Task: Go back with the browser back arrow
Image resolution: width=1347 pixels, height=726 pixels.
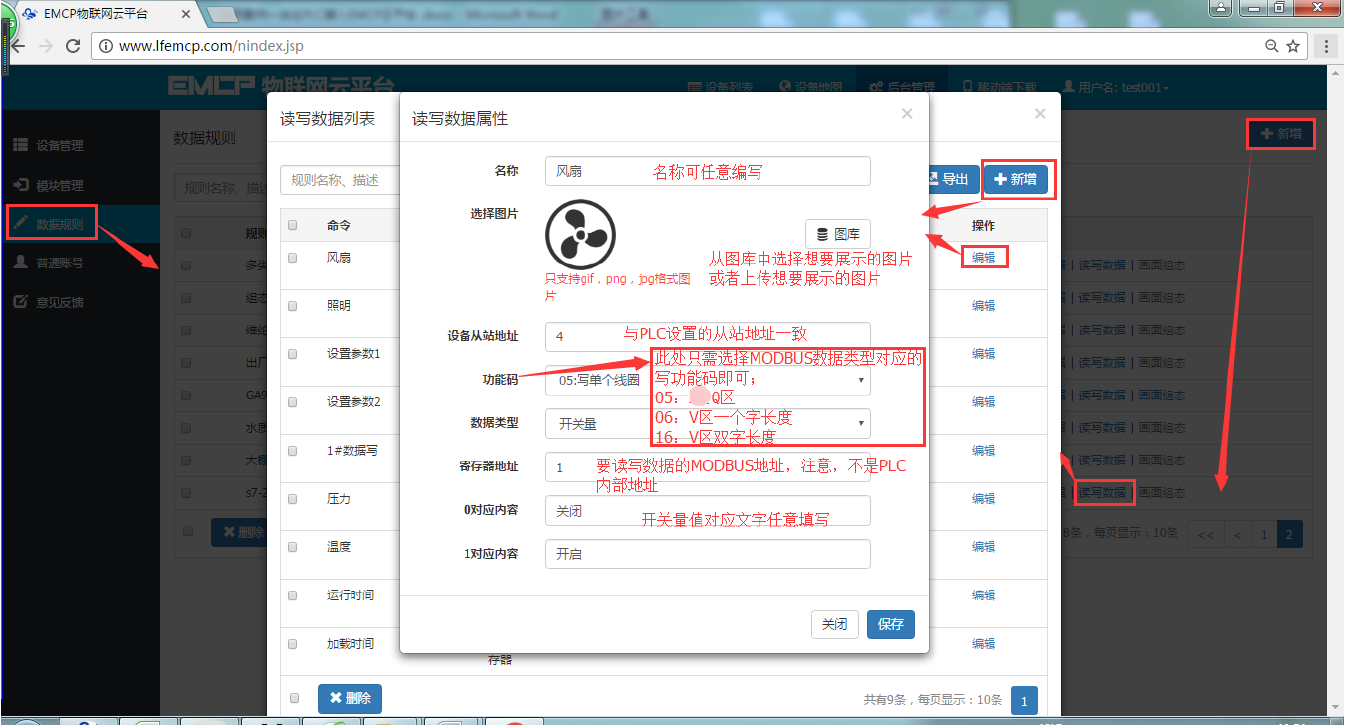Action: (x=18, y=46)
